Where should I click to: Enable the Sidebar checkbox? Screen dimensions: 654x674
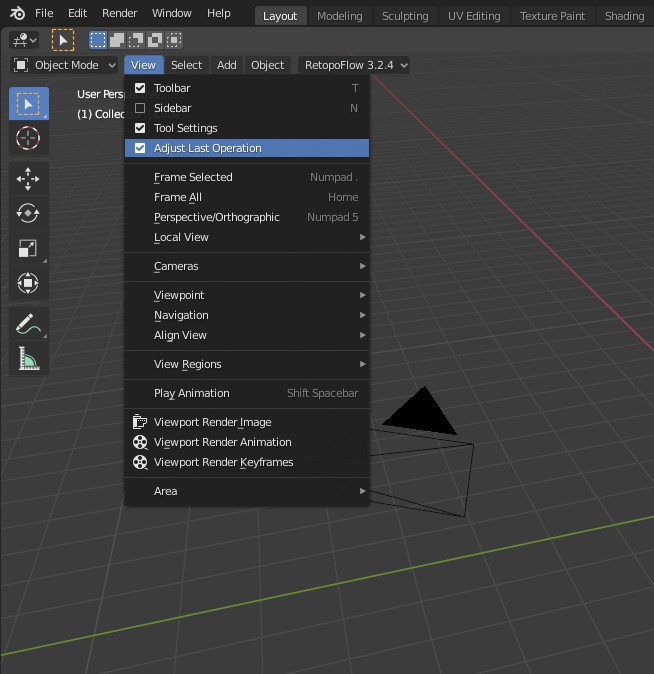(140, 108)
